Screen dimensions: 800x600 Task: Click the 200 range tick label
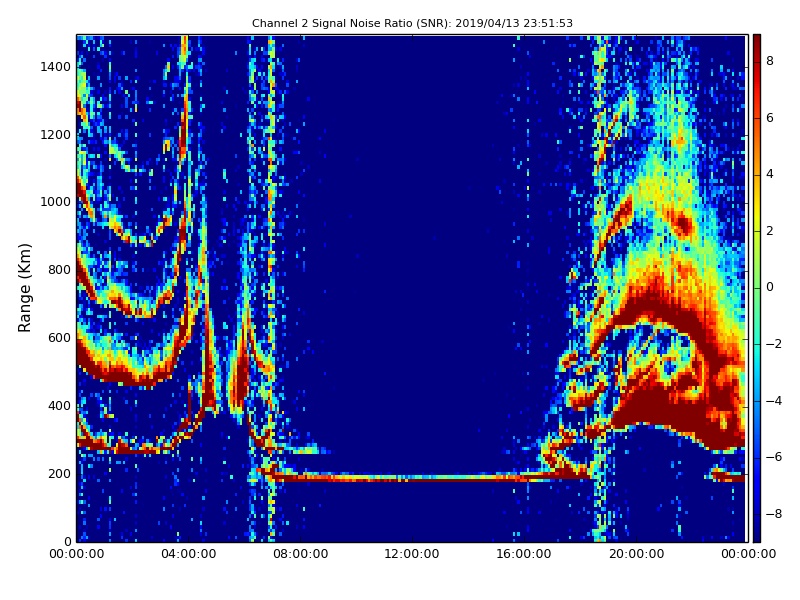(x=59, y=473)
